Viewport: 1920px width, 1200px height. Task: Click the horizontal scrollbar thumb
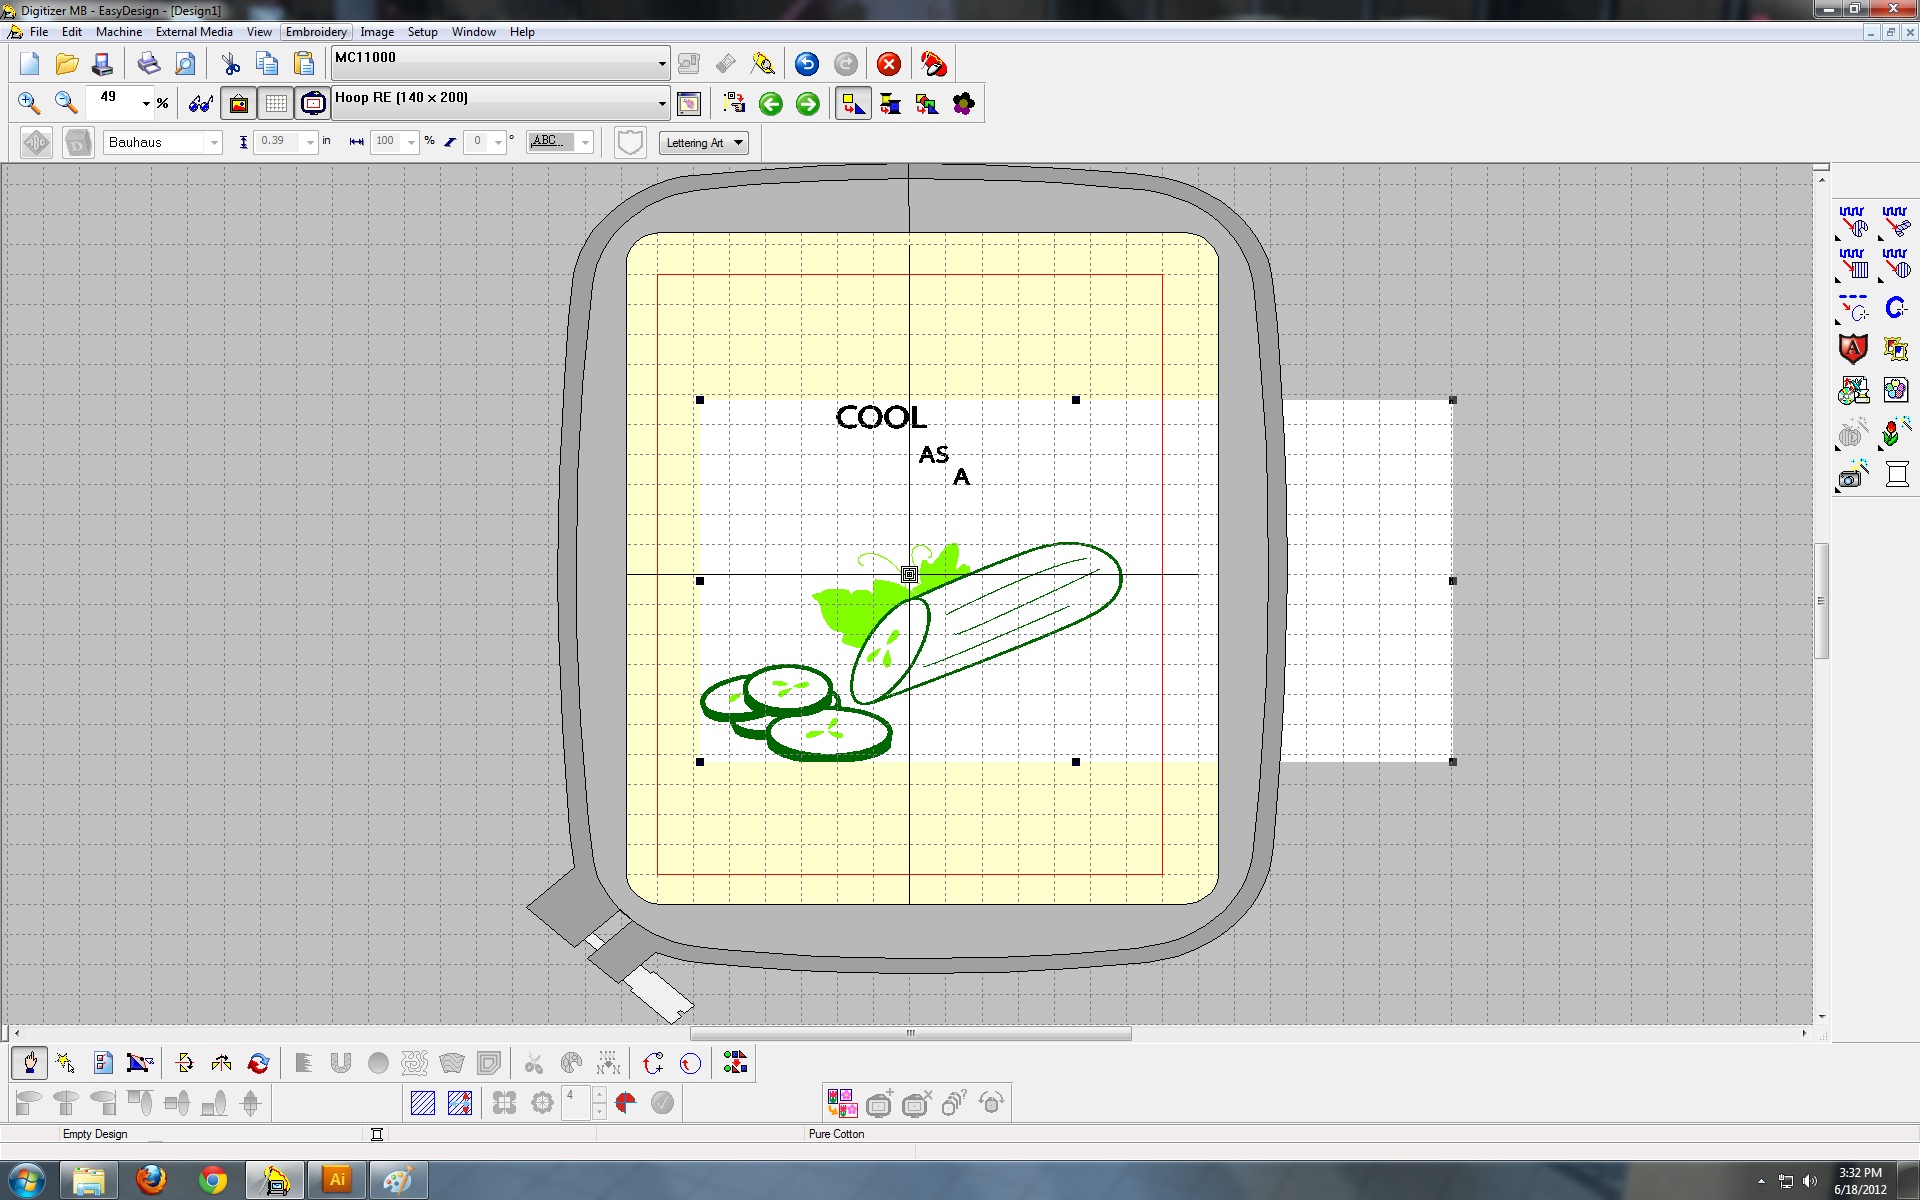point(910,1034)
